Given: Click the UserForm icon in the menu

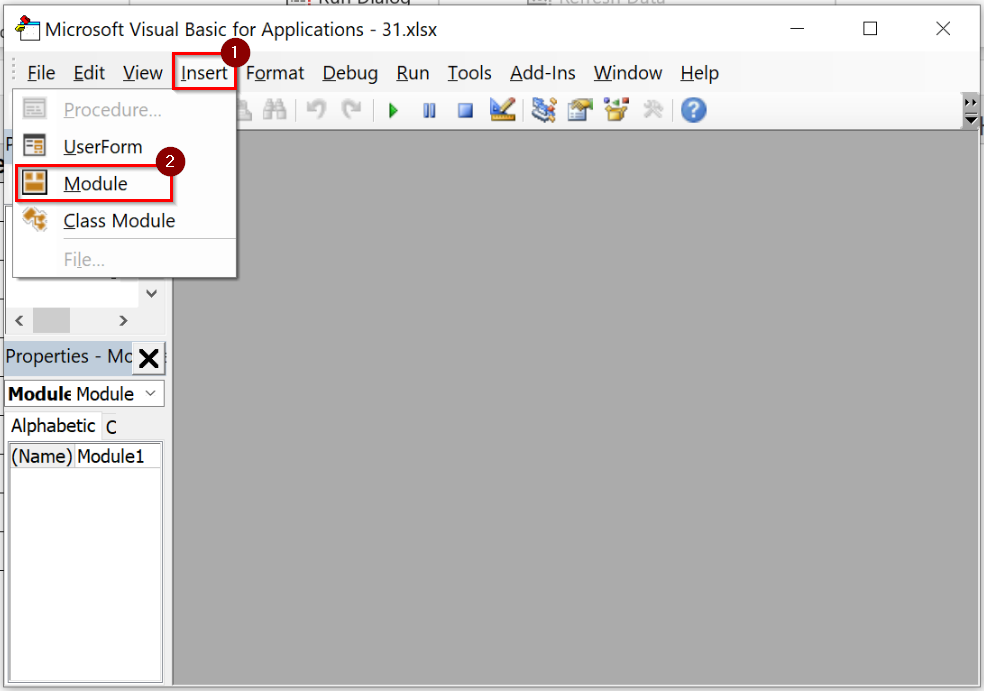Looking at the screenshot, I should click(35, 146).
